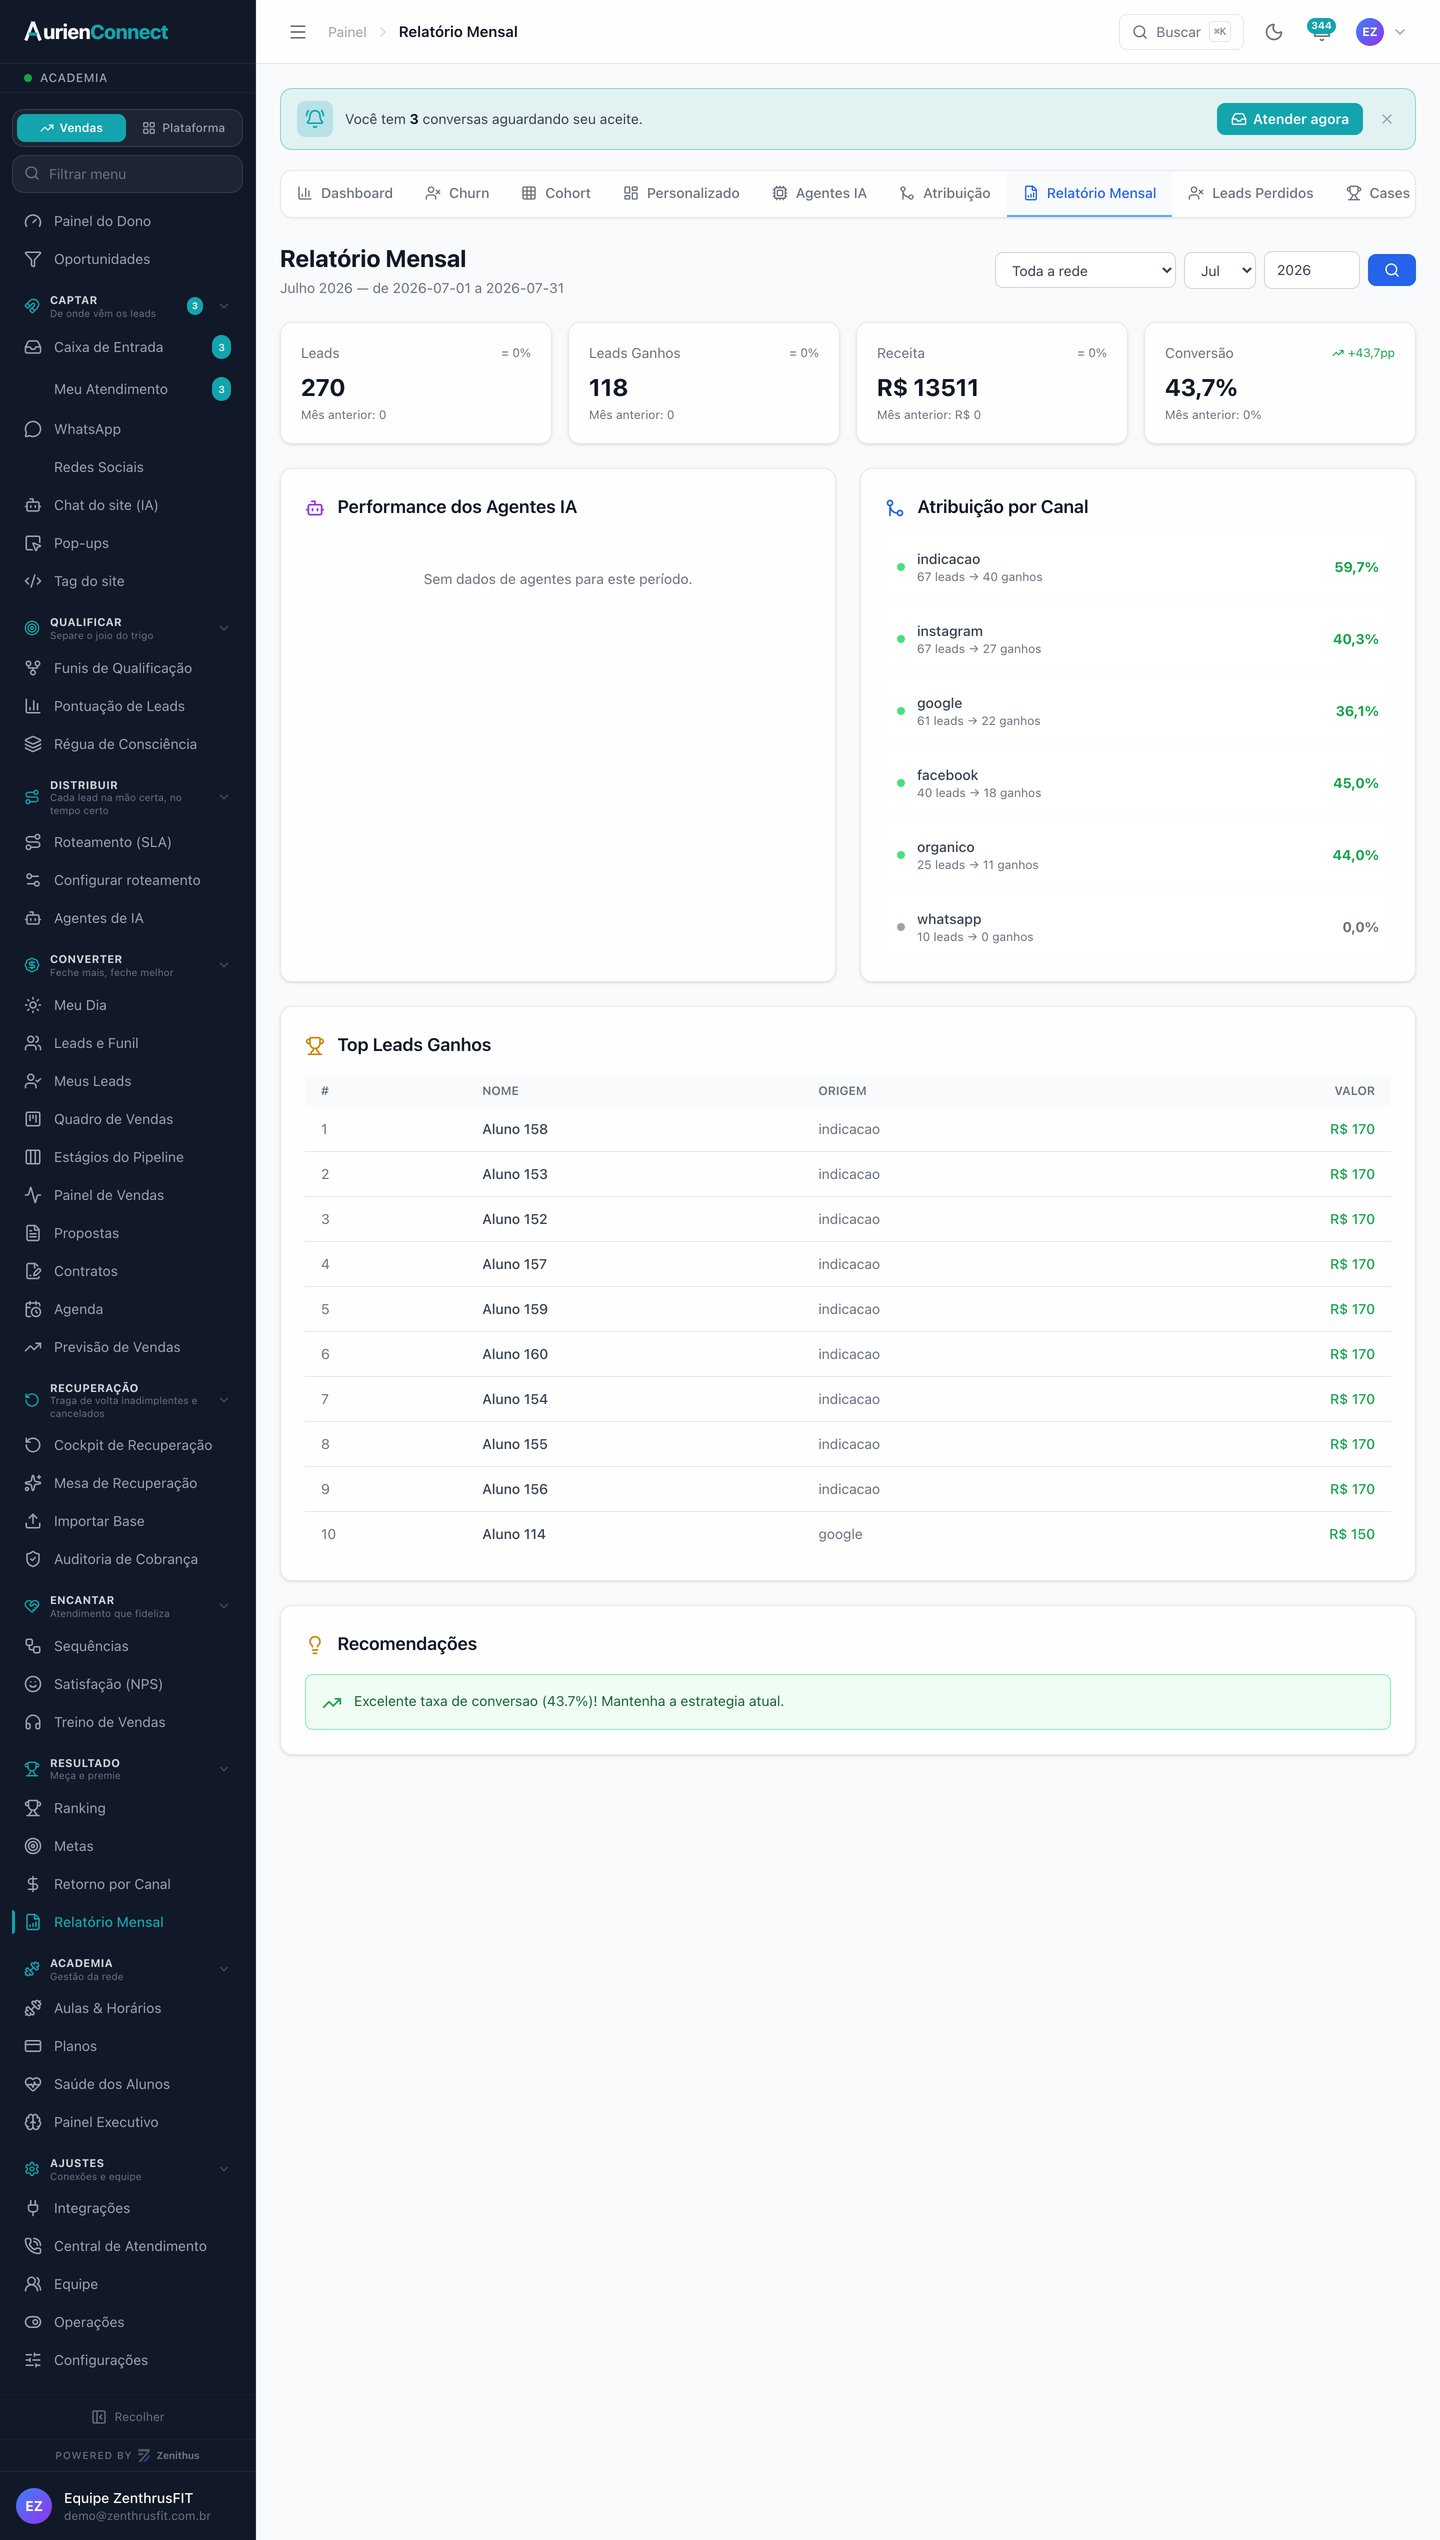This screenshot has height=2540, width=1440.
Task: Click the Filtrar menu input field
Action: [x=128, y=174]
